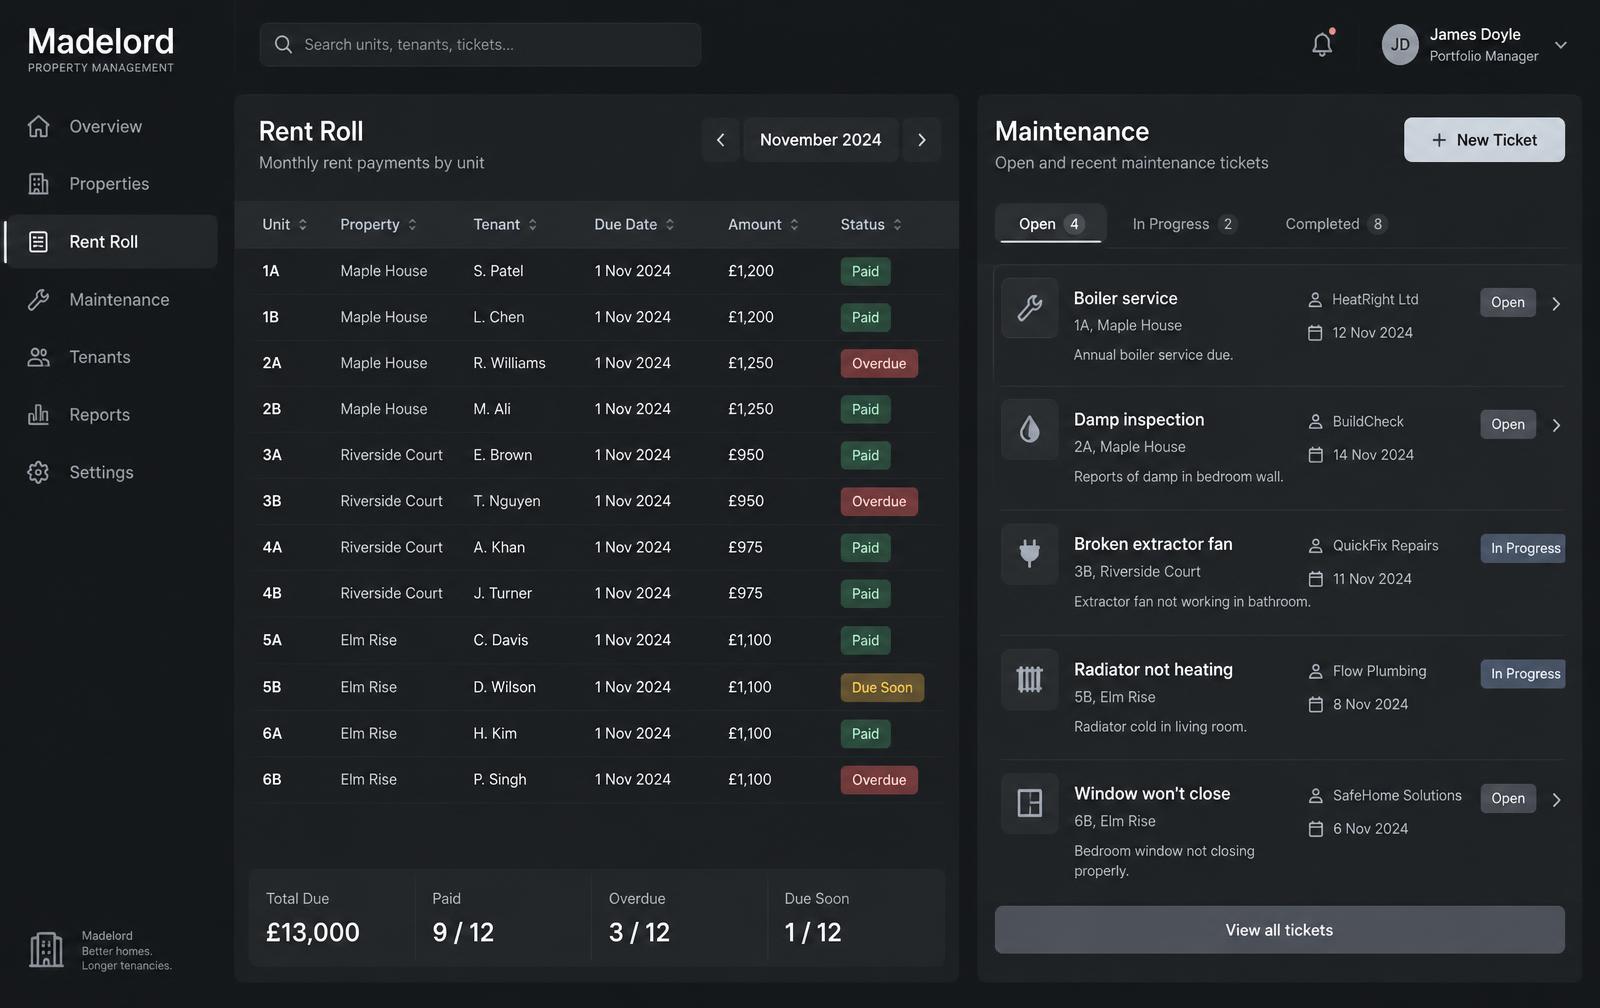This screenshot has height=1008, width=1600.
Task: Click tenant name T. Nguyen
Action: [507, 501]
